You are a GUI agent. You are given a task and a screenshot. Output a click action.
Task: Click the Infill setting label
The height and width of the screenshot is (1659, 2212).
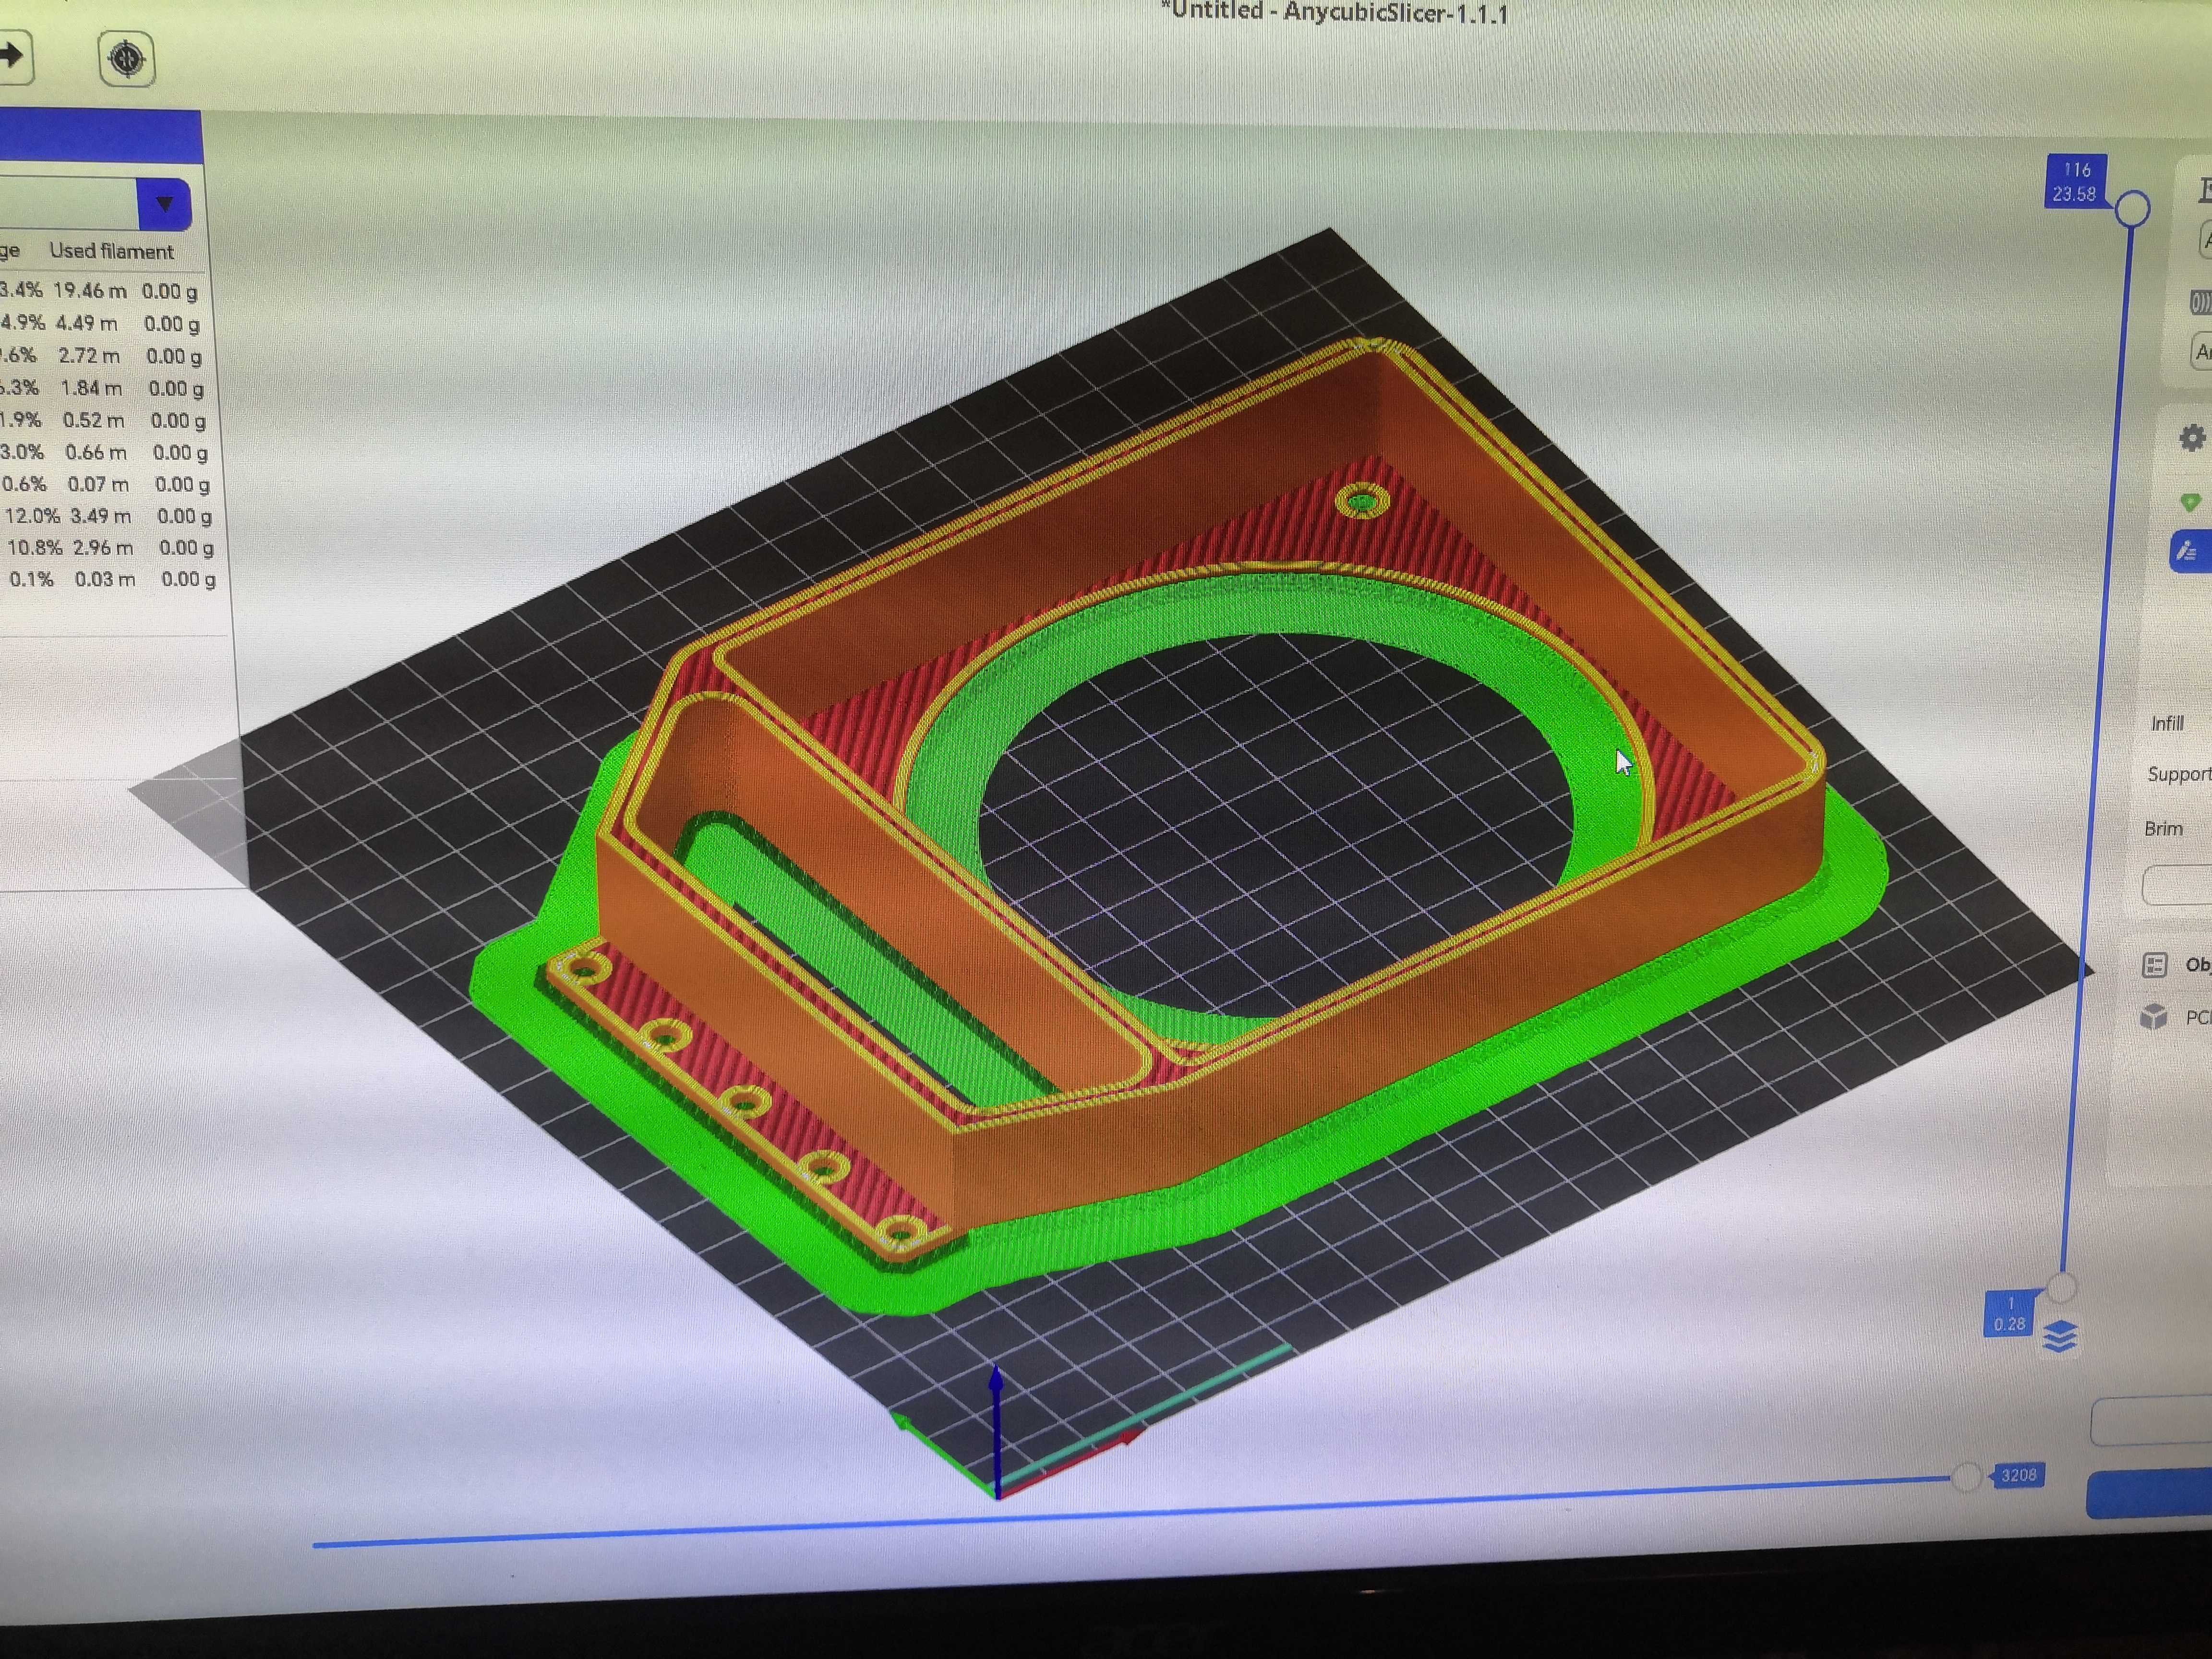coord(2167,723)
